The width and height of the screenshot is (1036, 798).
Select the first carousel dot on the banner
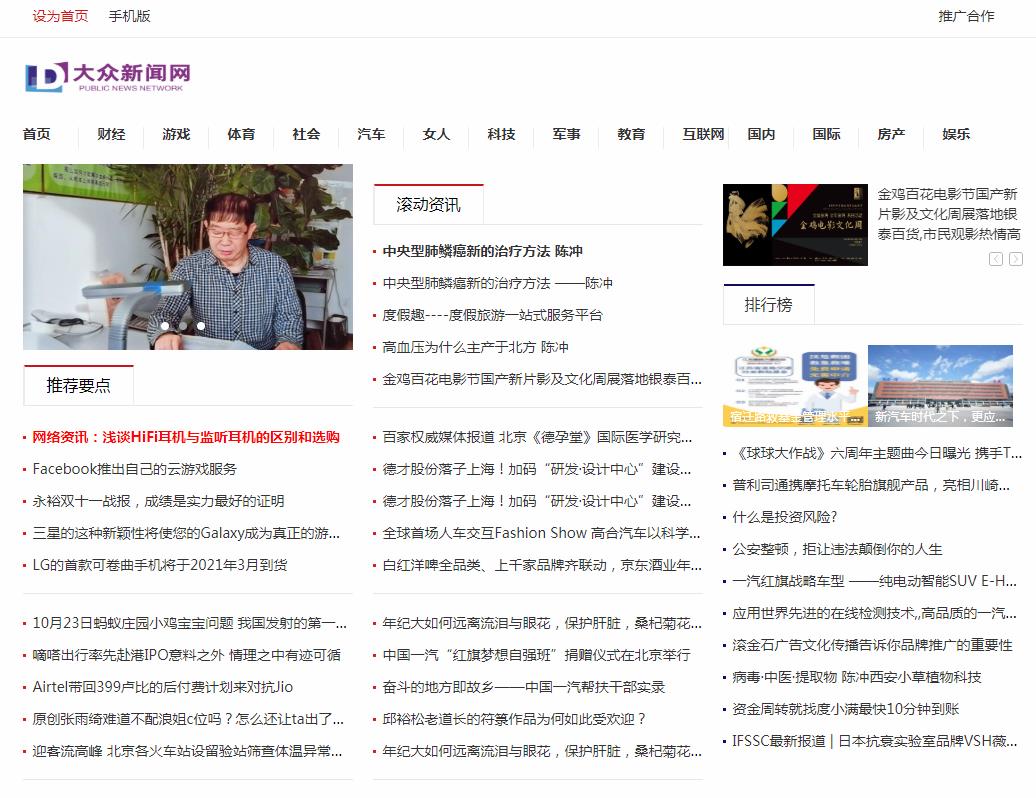165,326
